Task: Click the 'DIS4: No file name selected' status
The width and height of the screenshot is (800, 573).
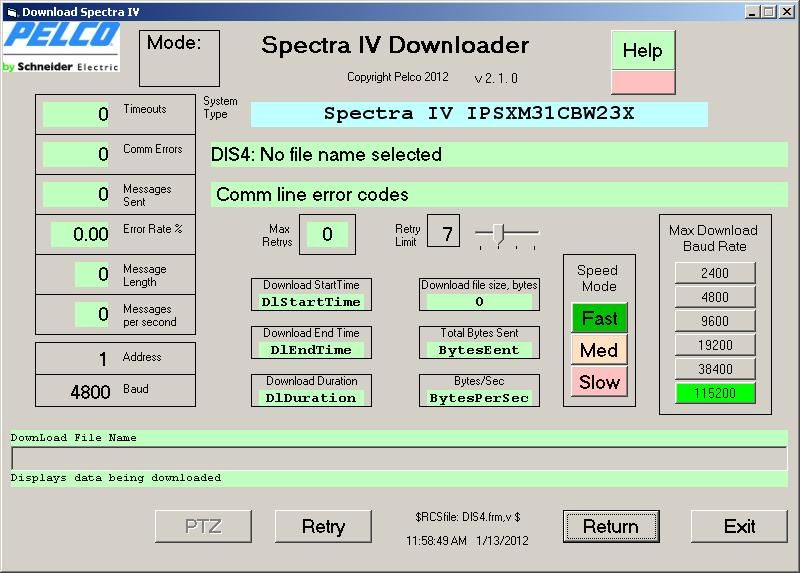Action: (x=499, y=154)
